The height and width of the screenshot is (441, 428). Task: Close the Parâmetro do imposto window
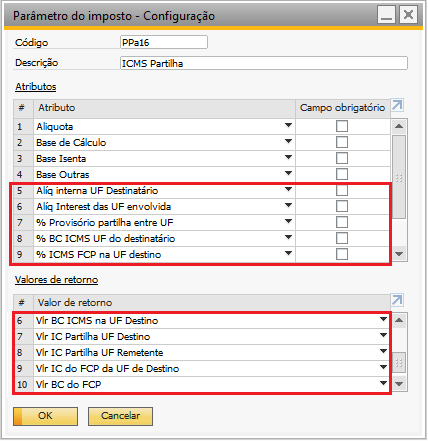408,15
